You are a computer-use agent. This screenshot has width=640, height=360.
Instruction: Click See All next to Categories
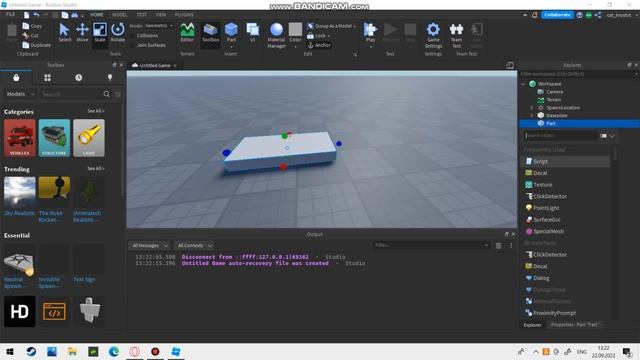point(96,111)
